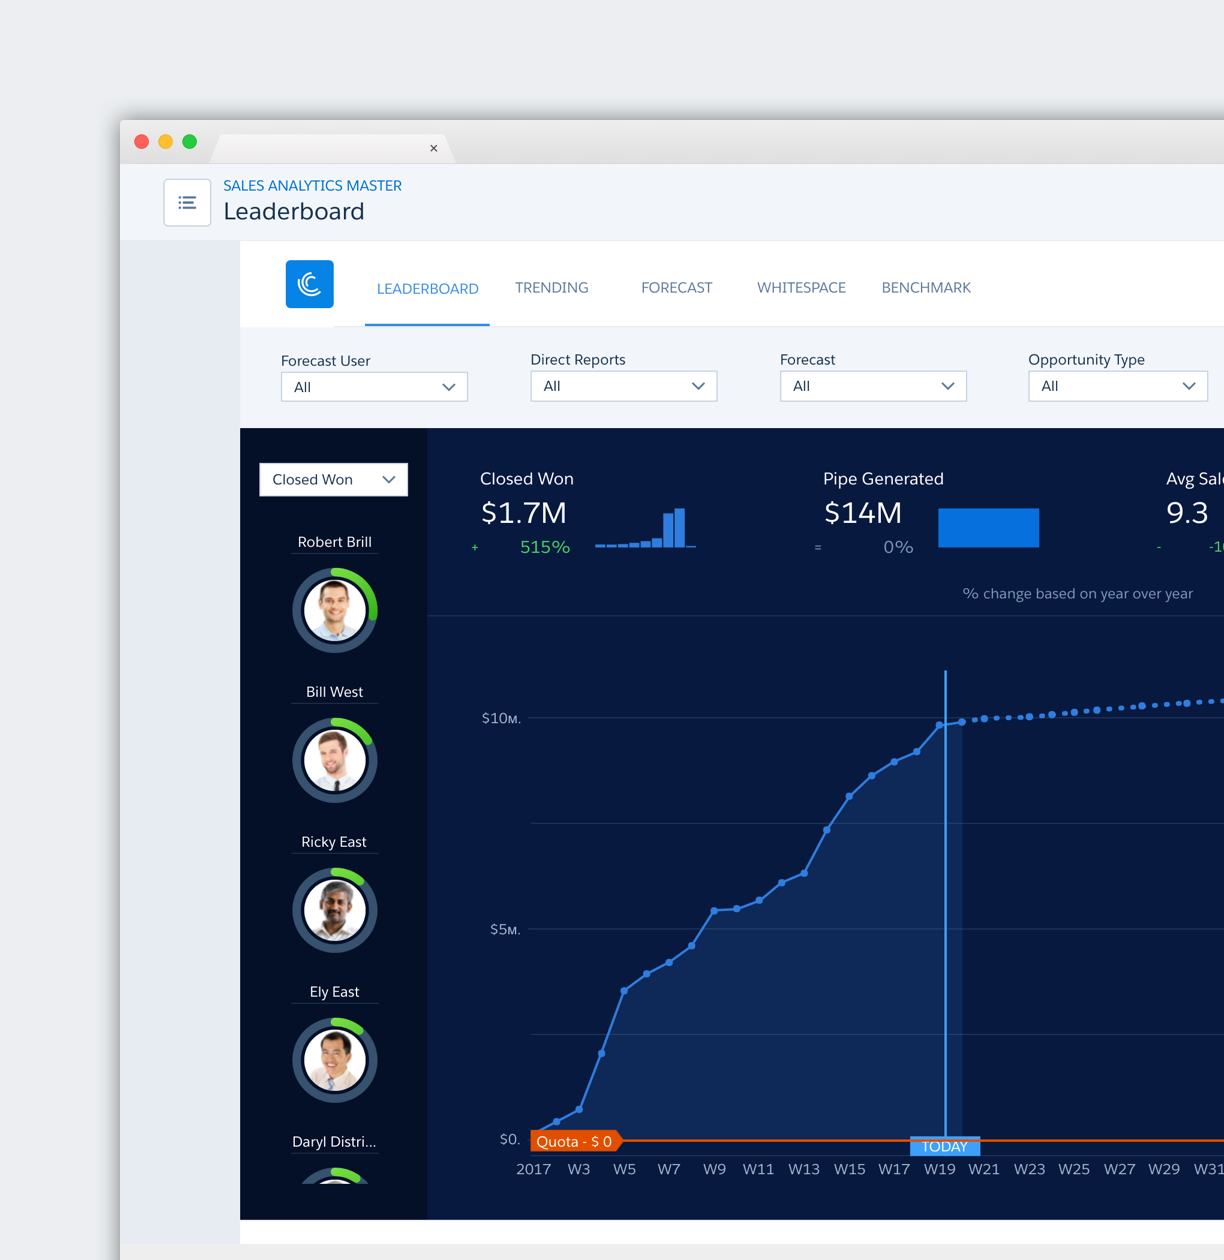Open the Direct Reports dropdown

tap(623, 386)
